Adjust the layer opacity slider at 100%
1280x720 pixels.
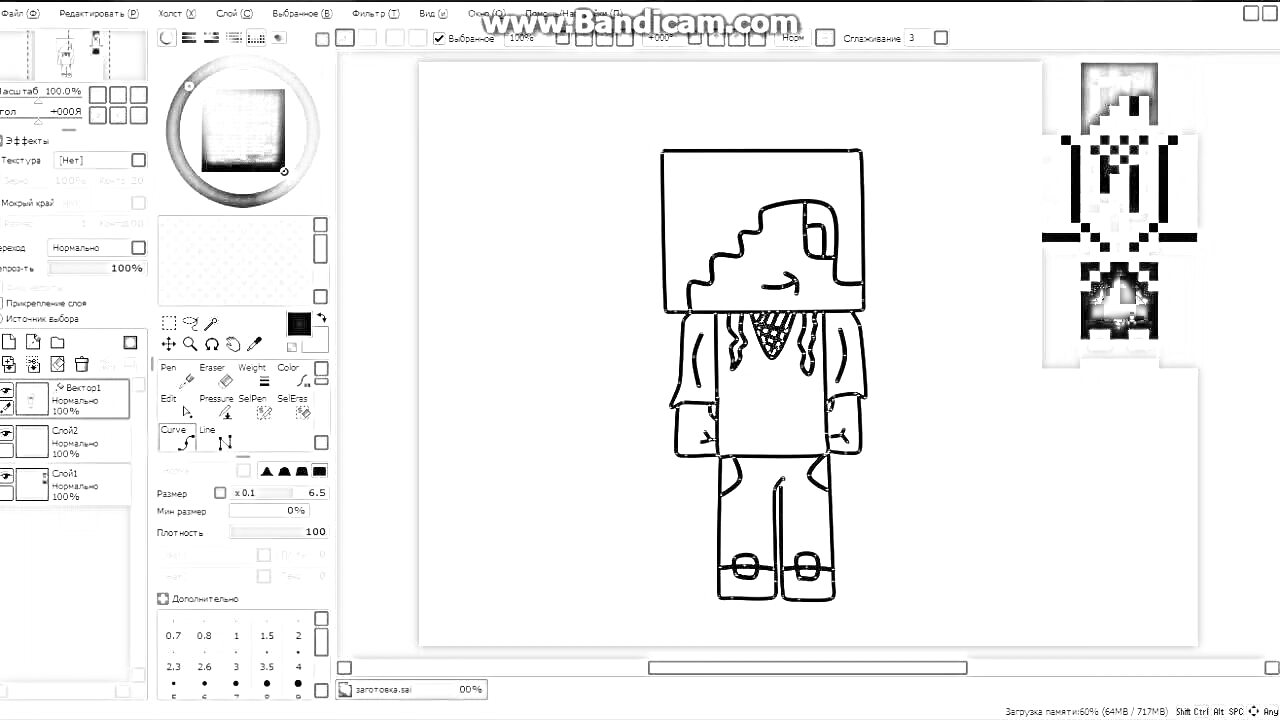point(96,268)
